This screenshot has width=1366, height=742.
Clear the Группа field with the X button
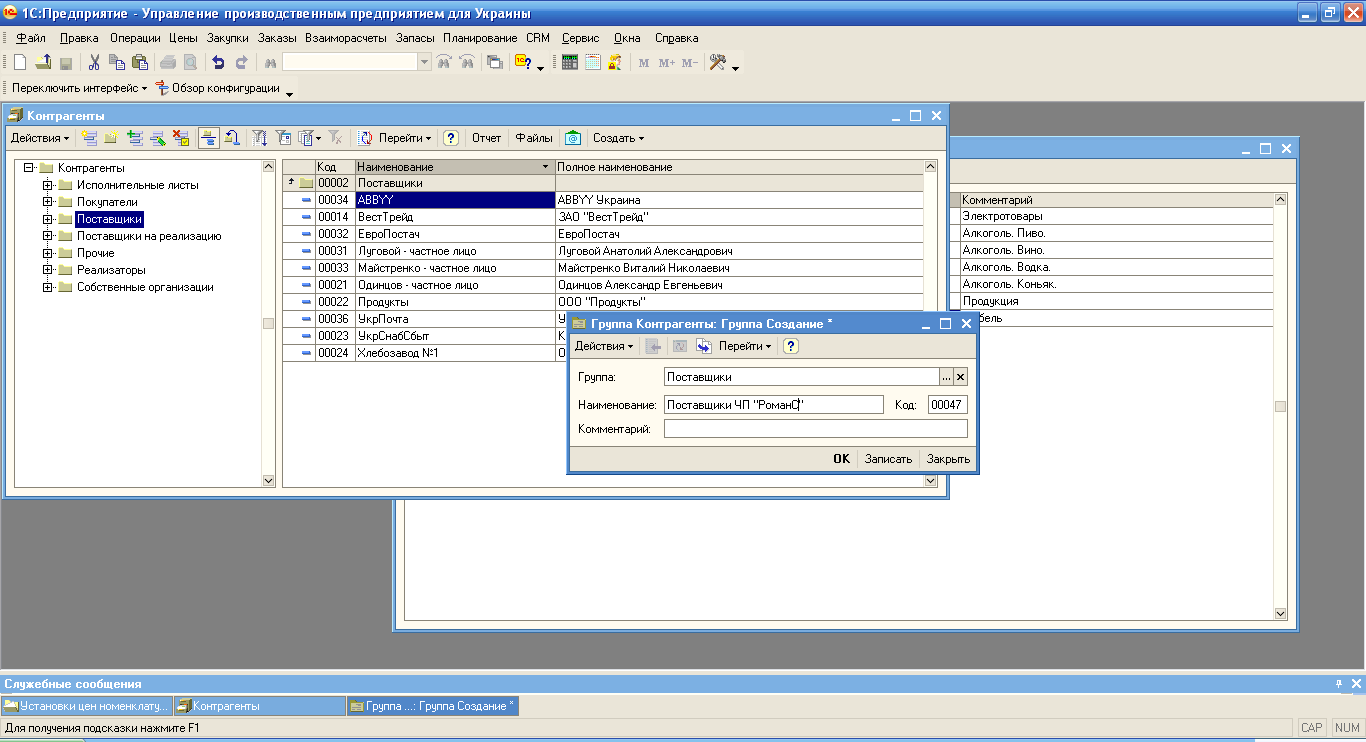(960, 377)
